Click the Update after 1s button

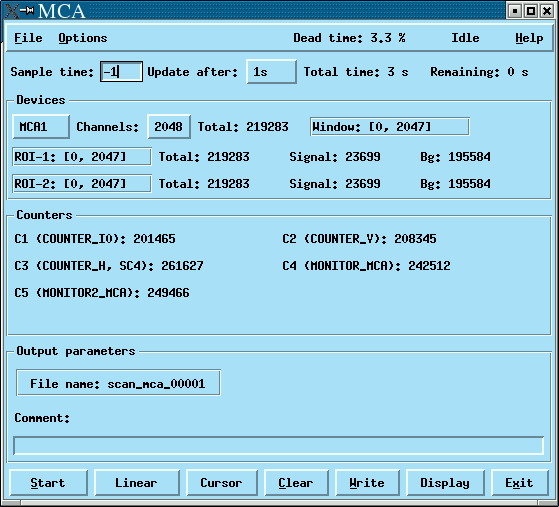click(271, 72)
